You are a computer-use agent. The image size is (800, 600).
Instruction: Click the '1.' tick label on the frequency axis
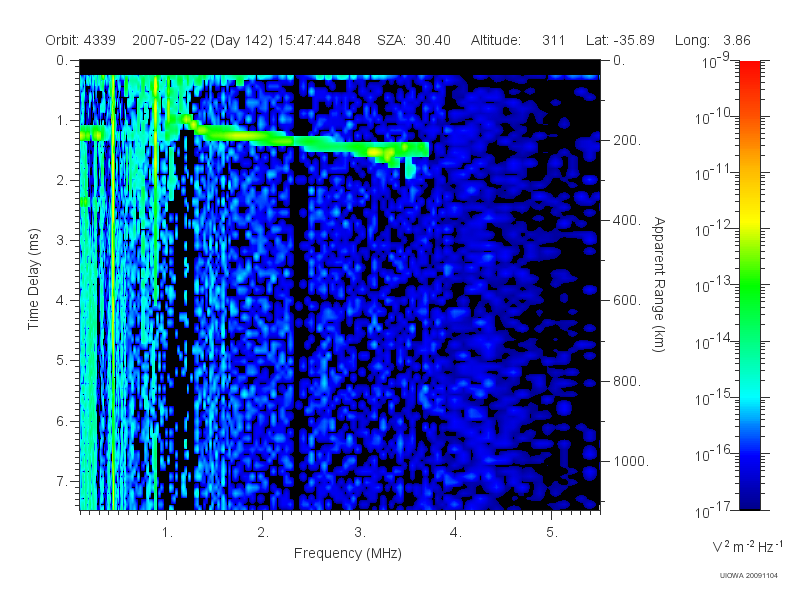[167, 533]
